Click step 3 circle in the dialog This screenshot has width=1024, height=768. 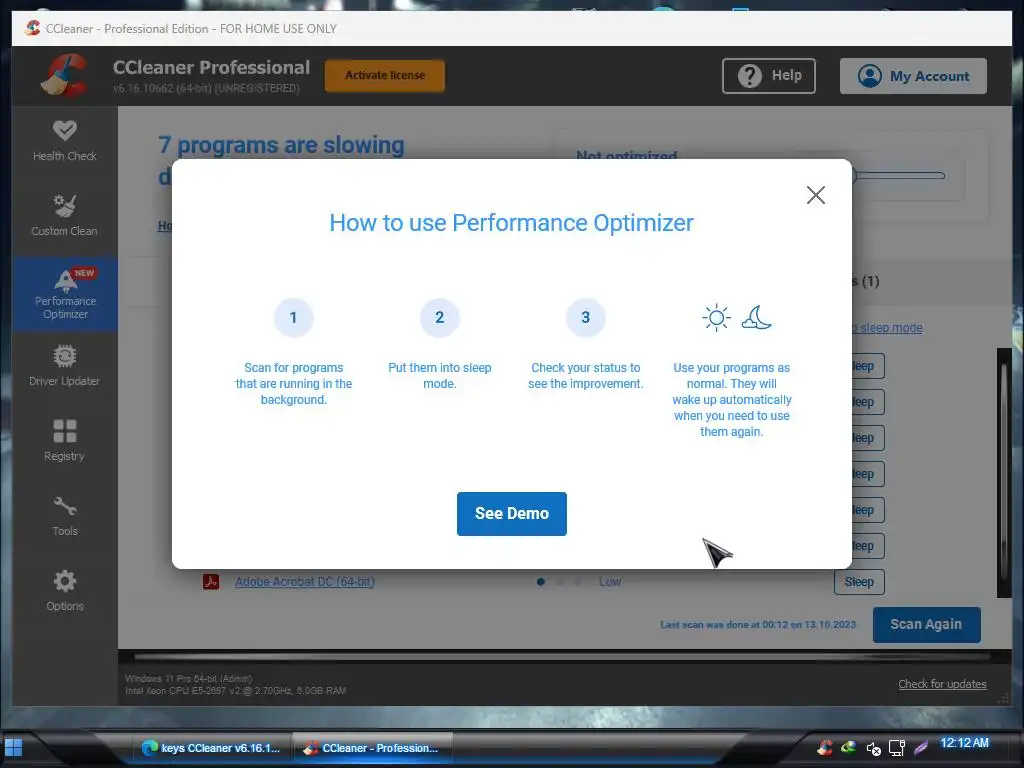(585, 317)
